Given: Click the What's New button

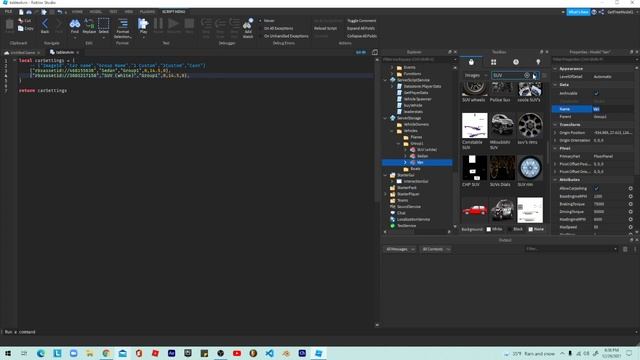Looking at the screenshot, I should click(x=578, y=12).
